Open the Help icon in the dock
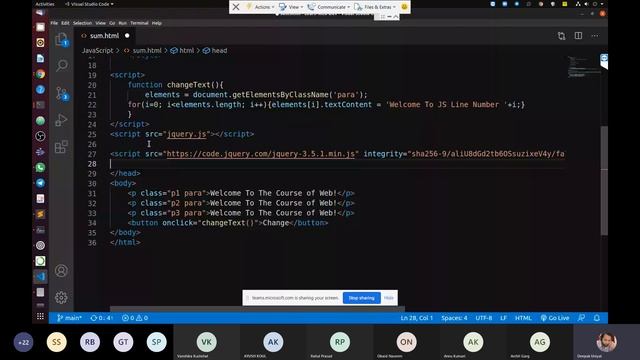Image resolution: width=640 pixels, height=360 pixels. tap(40, 89)
